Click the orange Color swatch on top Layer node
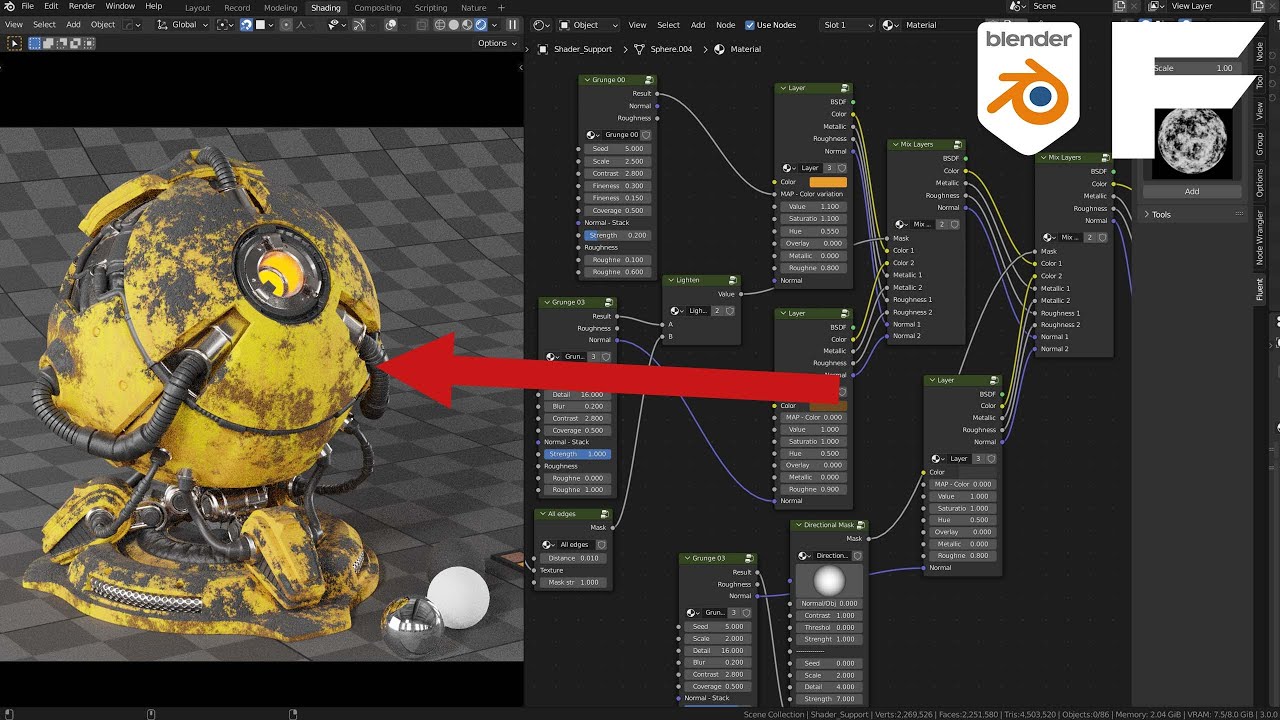Image resolution: width=1280 pixels, height=720 pixels. tap(828, 182)
